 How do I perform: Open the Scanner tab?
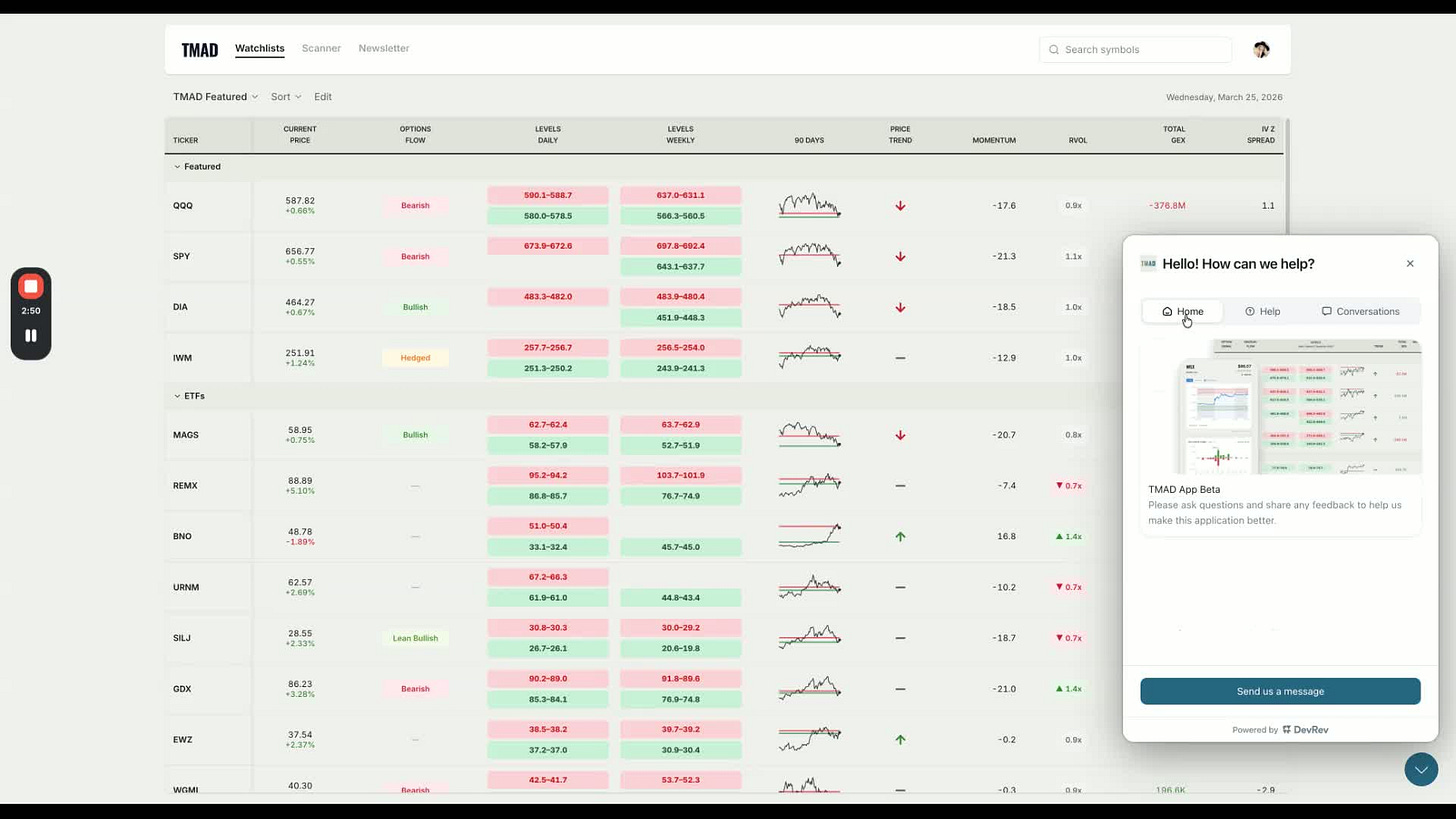(321, 48)
